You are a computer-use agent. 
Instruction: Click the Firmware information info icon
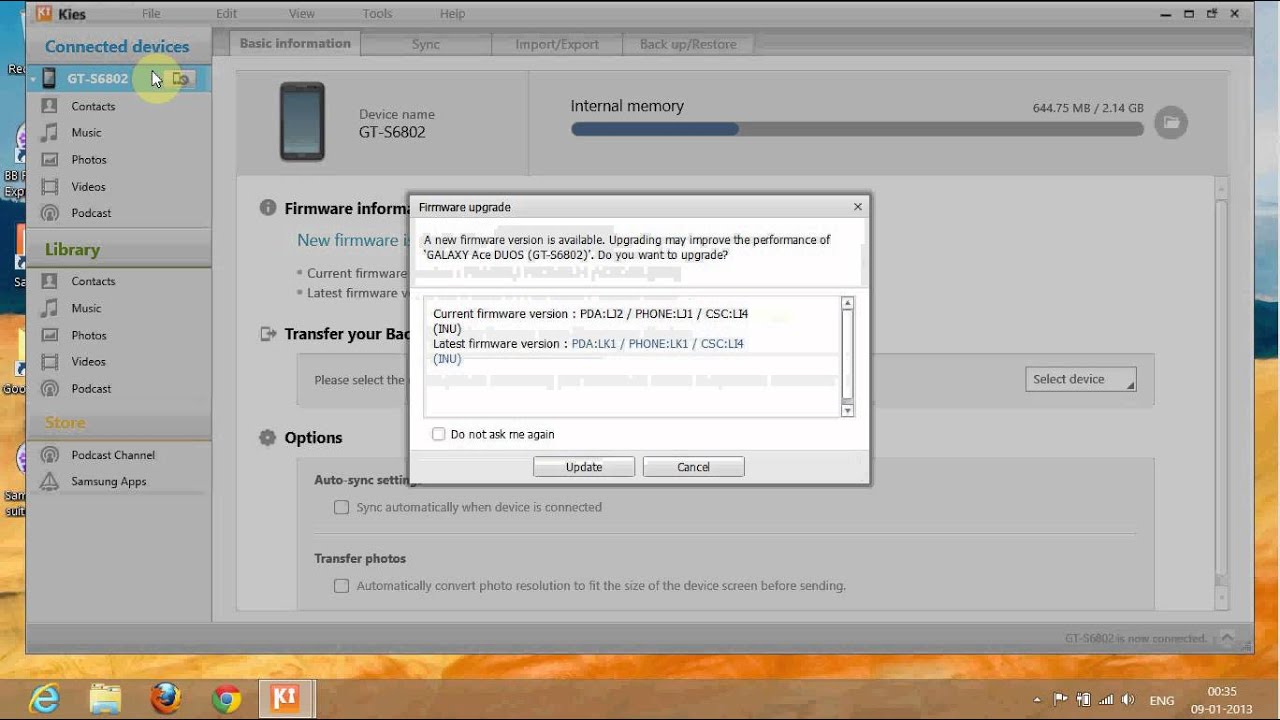(x=268, y=208)
